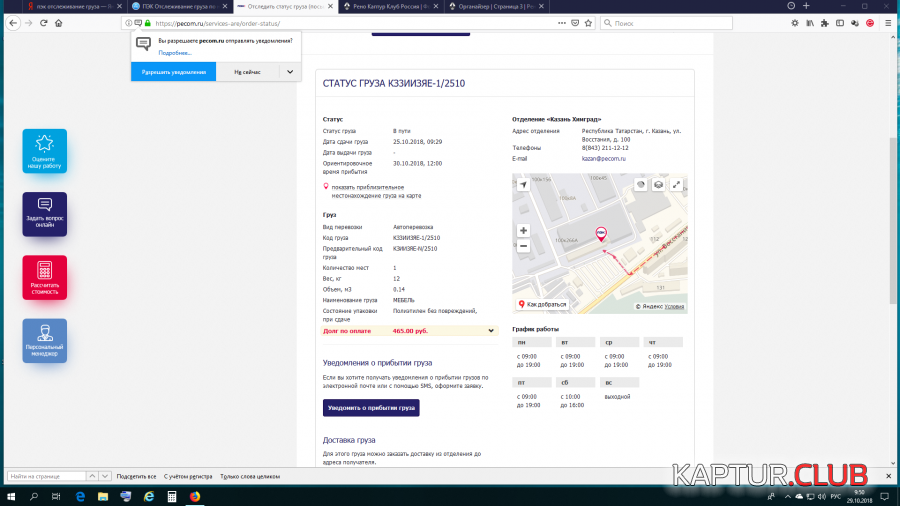Open File Explorer from taskbar
The height and width of the screenshot is (506, 900).
coord(103,496)
